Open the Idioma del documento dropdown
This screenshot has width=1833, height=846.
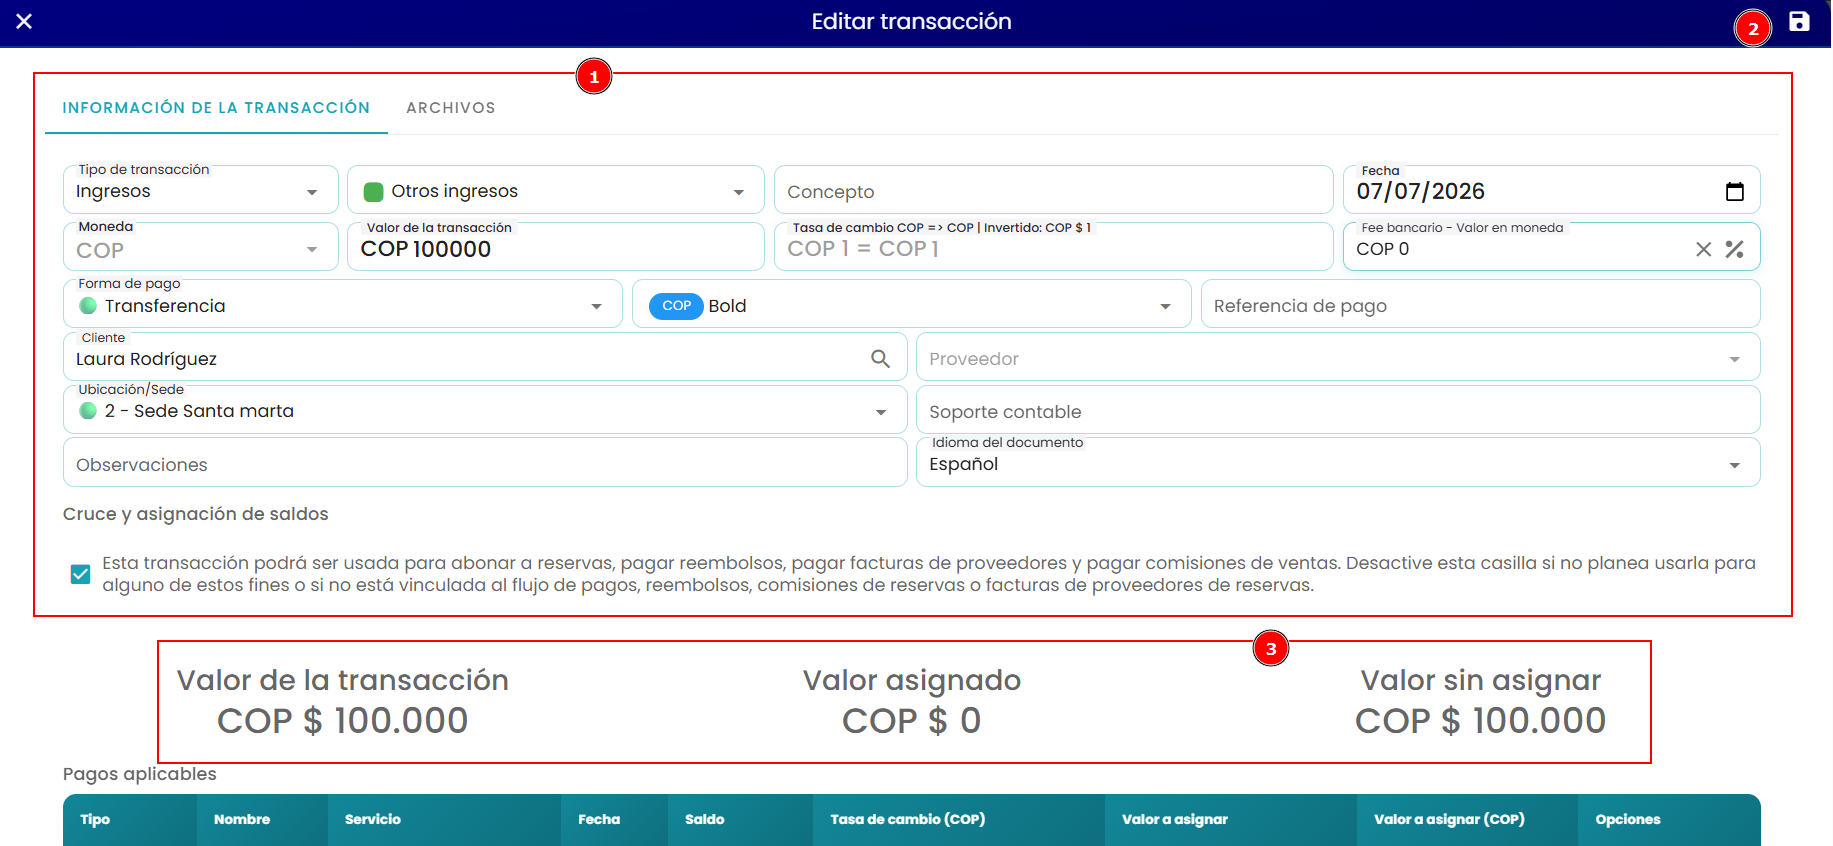1735,465
